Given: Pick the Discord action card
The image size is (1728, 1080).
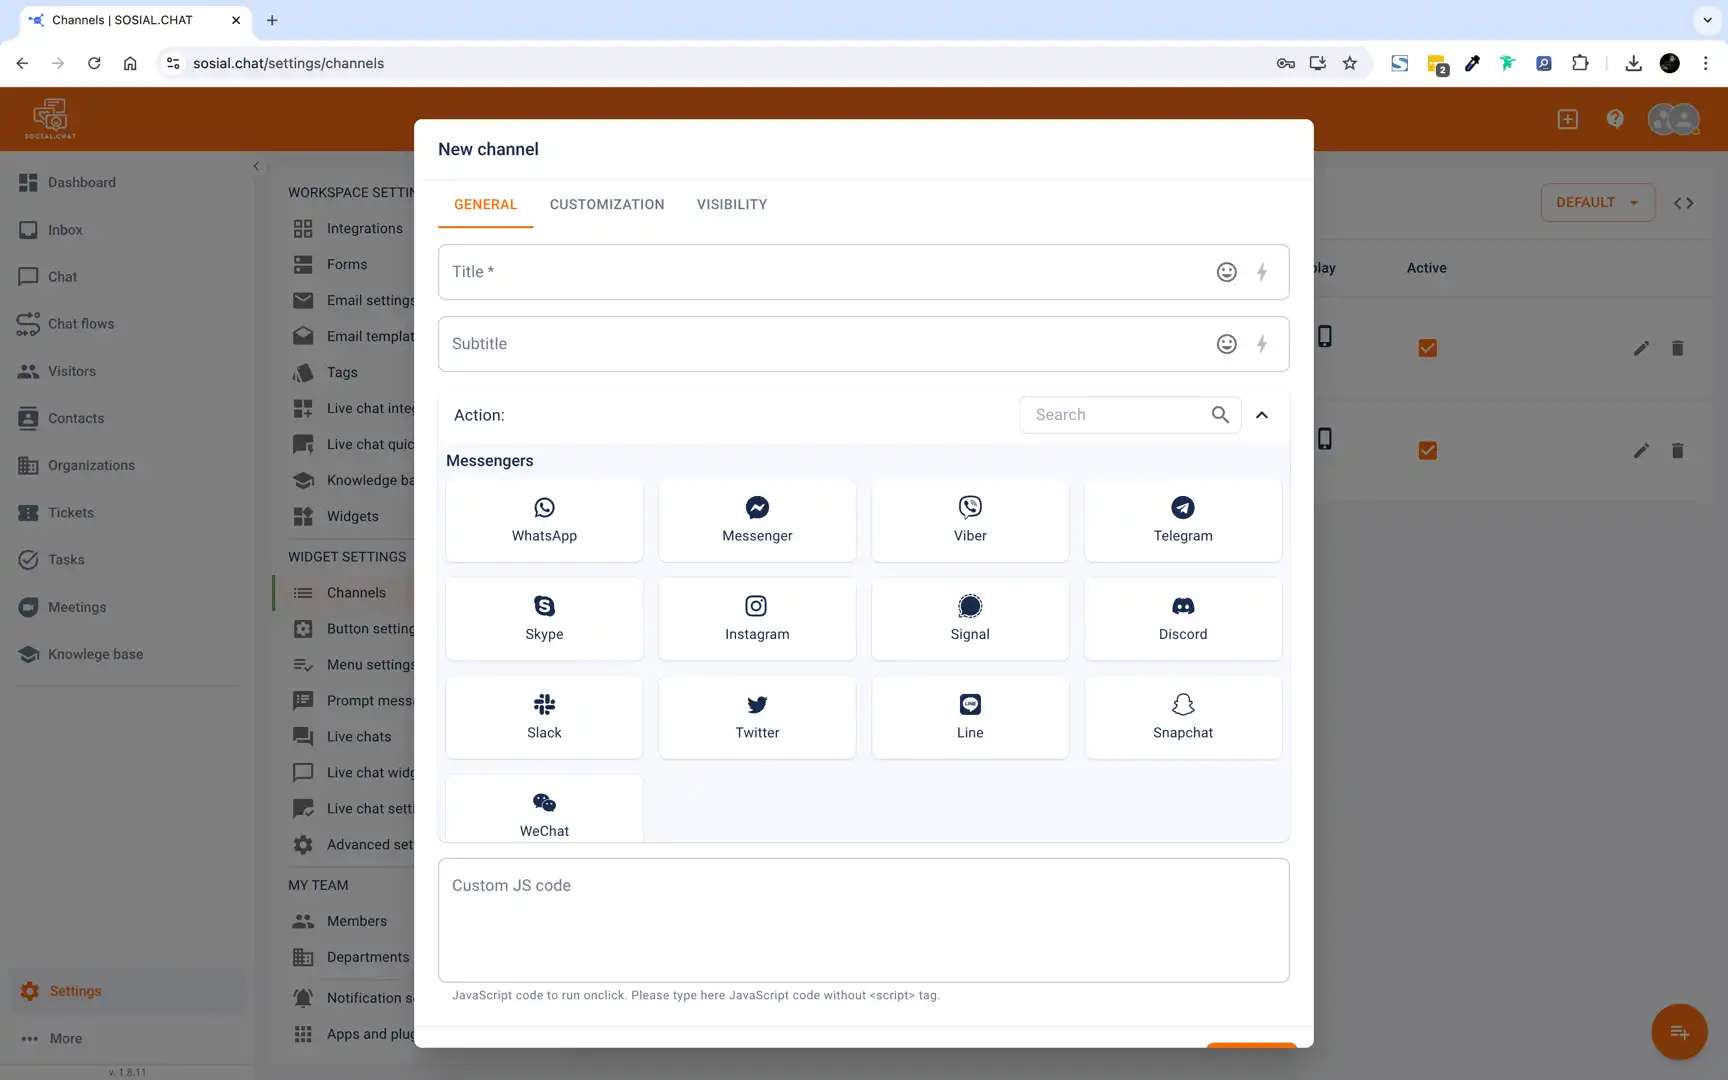Looking at the screenshot, I should 1183,618.
